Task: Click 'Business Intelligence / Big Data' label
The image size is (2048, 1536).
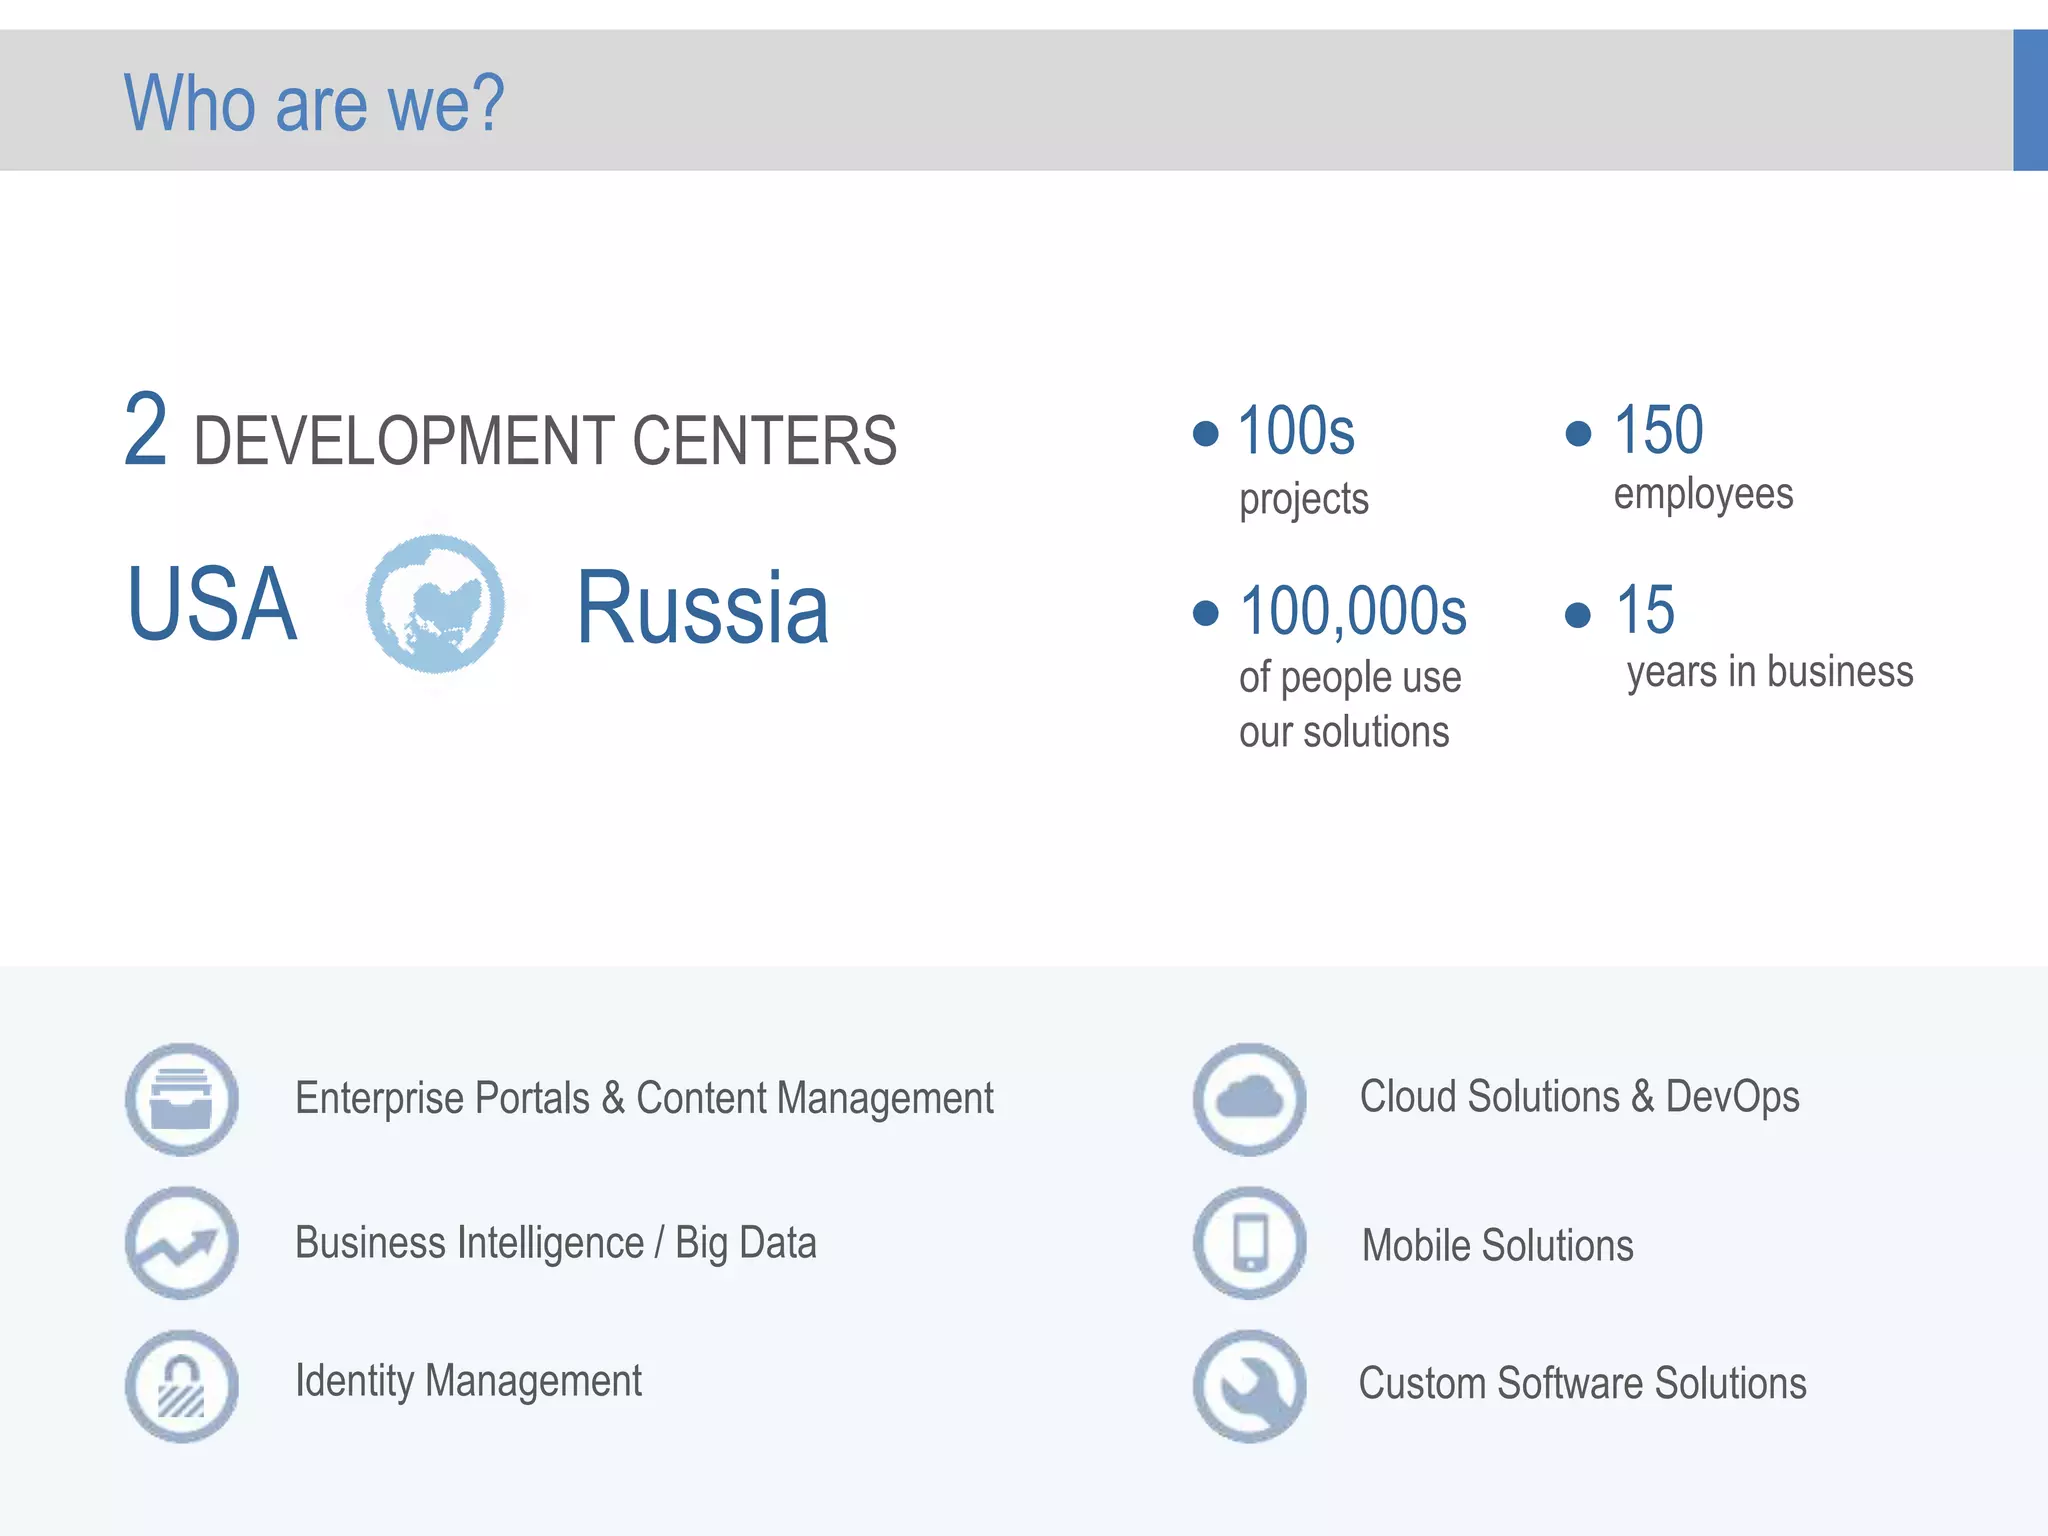Action: pos(556,1244)
